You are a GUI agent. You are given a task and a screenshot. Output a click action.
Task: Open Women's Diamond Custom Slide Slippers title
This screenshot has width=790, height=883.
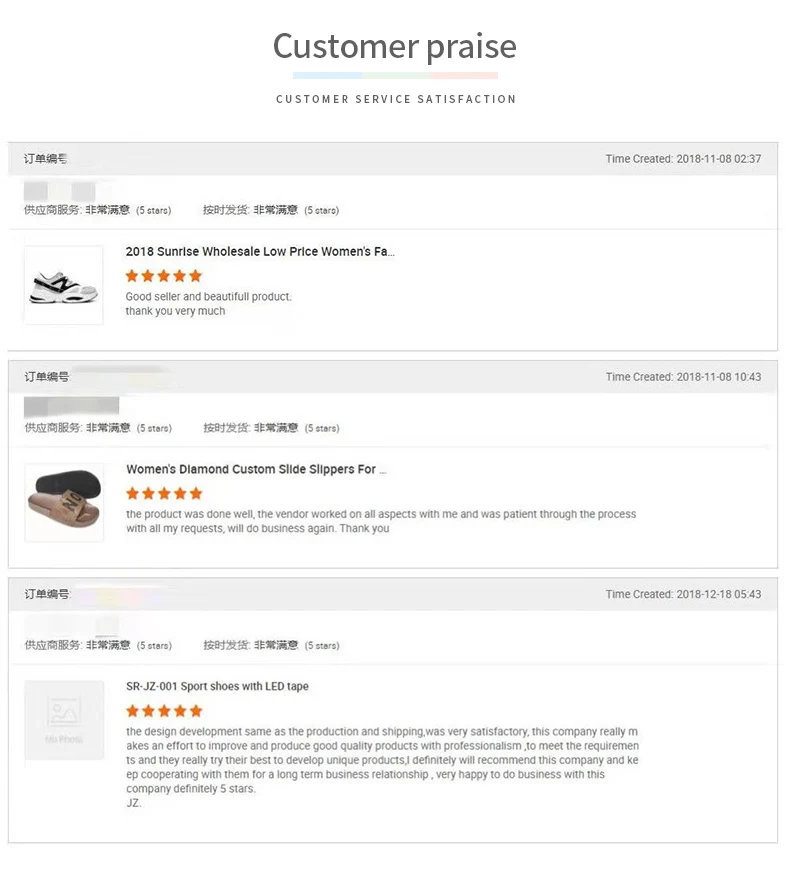(256, 469)
